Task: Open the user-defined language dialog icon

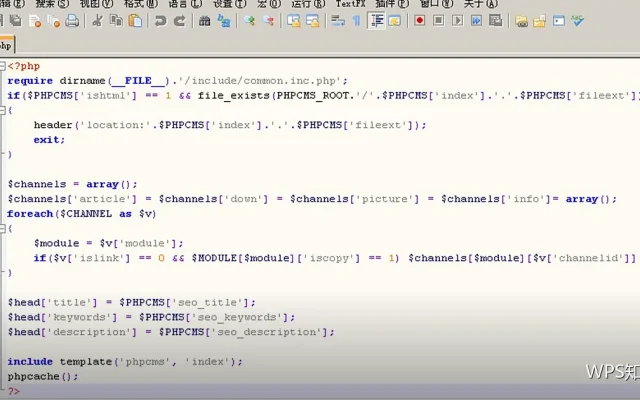Action: click(395, 20)
